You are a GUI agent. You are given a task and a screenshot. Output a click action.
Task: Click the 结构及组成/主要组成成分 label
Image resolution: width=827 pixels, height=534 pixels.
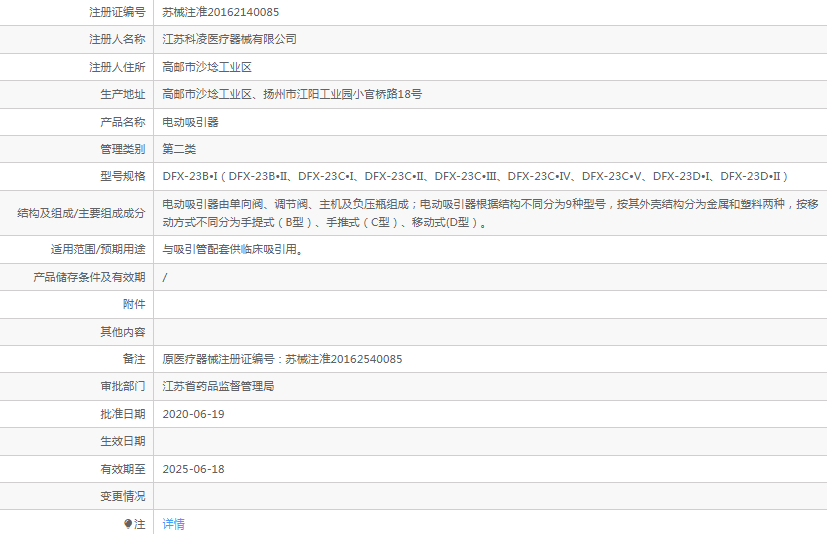pos(81,213)
